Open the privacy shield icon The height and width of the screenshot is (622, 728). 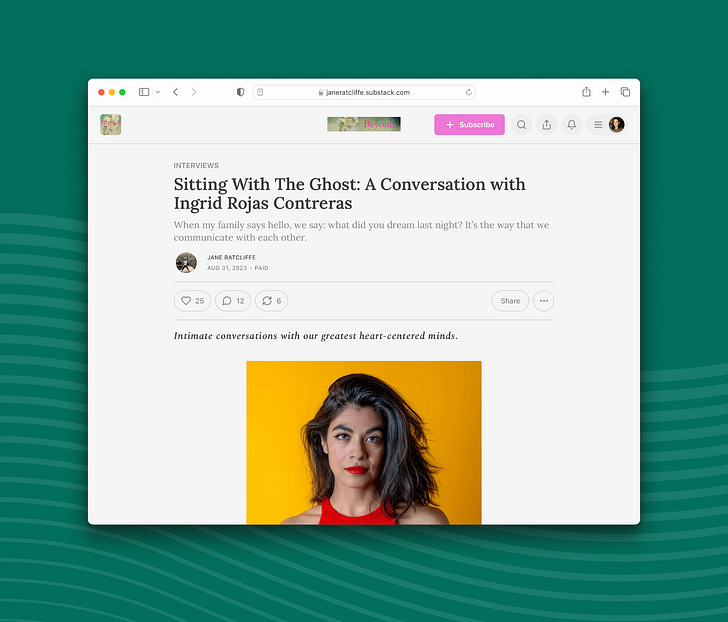tap(240, 92)
